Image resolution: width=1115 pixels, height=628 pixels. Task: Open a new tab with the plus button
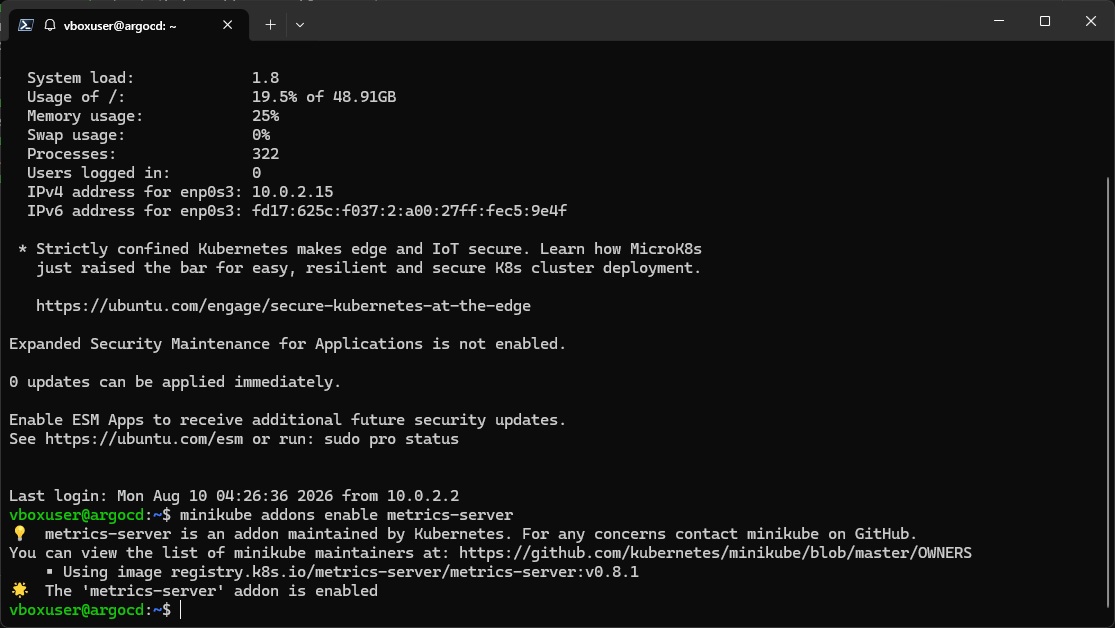click(x=270, y=25)
